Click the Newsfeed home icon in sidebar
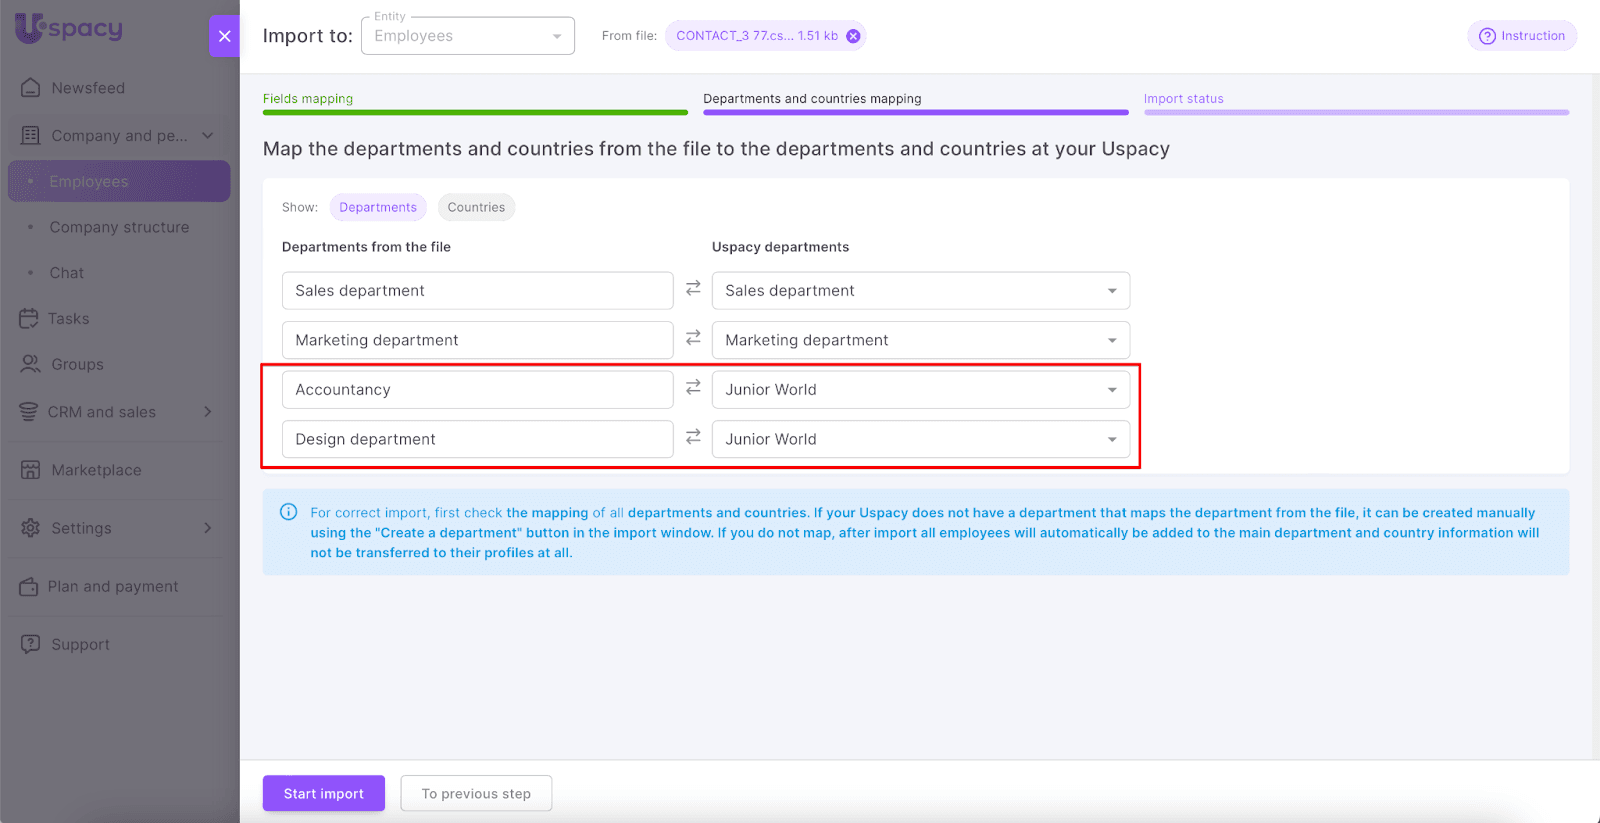Viewport: 1600px width, 823px height. 31,88
